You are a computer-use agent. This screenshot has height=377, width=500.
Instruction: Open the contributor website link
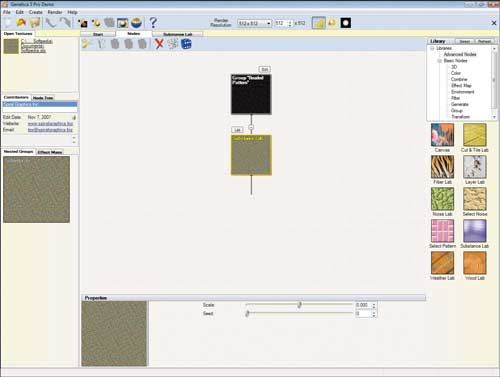tap(50, 124)
